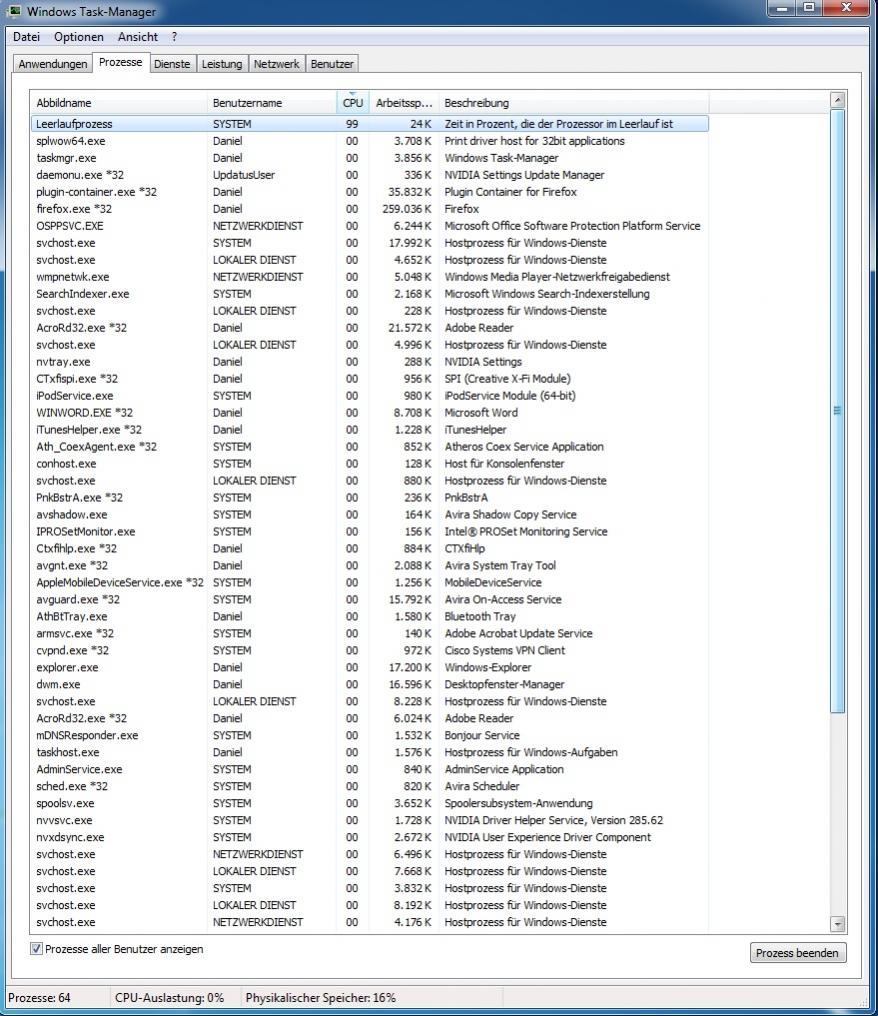Viewport: 878px width, 1016px height.
Task: Select the iTunesHelper.exe *32 process
Action: [369, 430]
